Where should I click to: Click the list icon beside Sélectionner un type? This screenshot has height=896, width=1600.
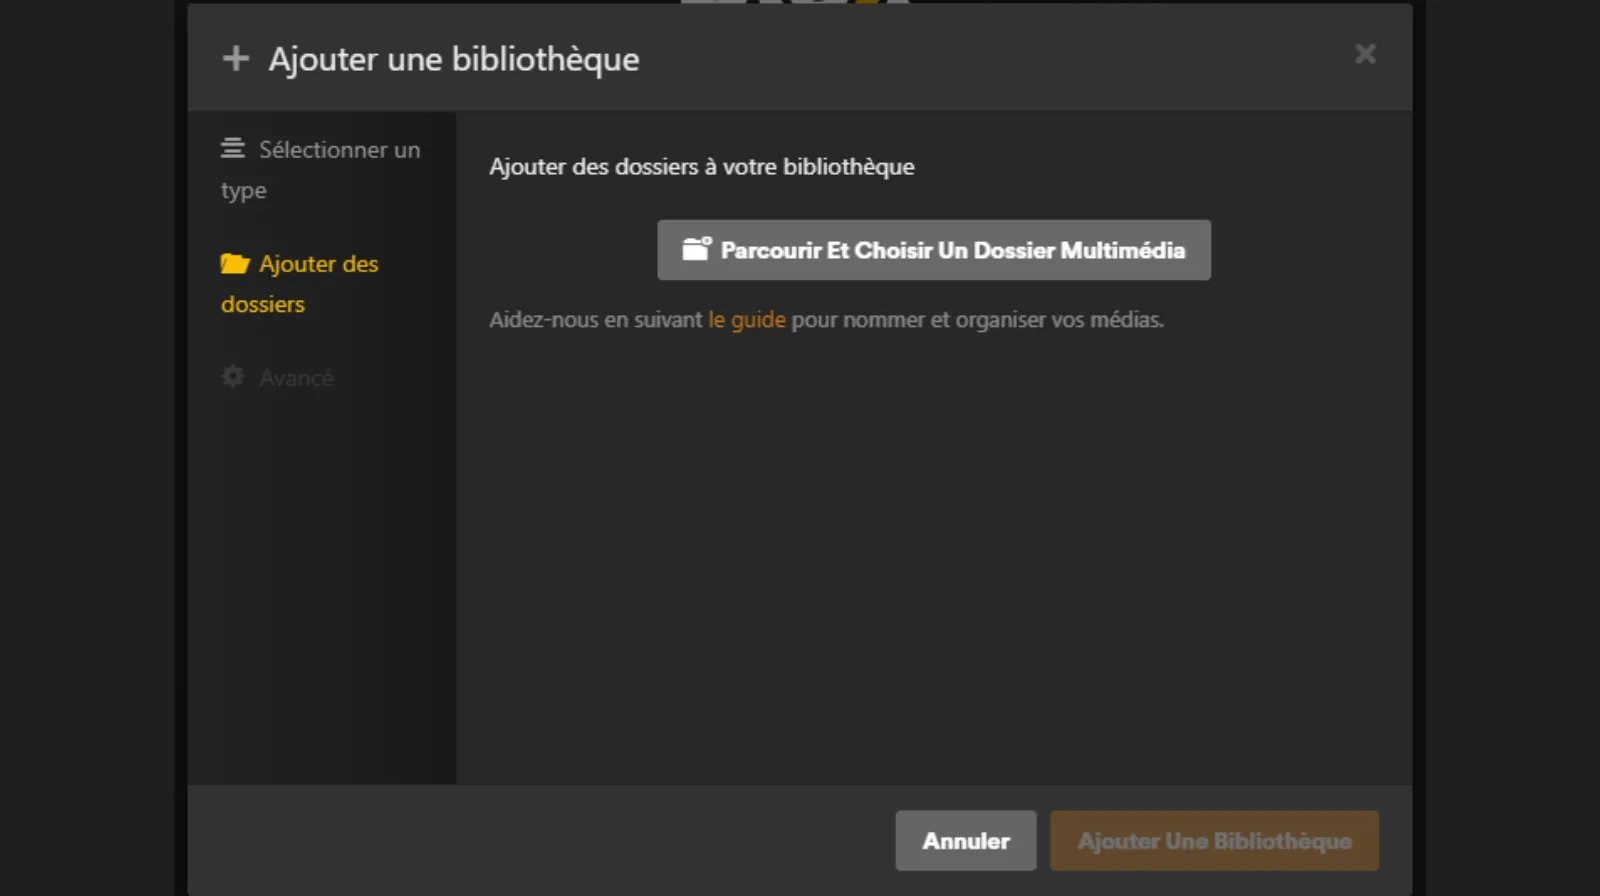tap(233, 149)
